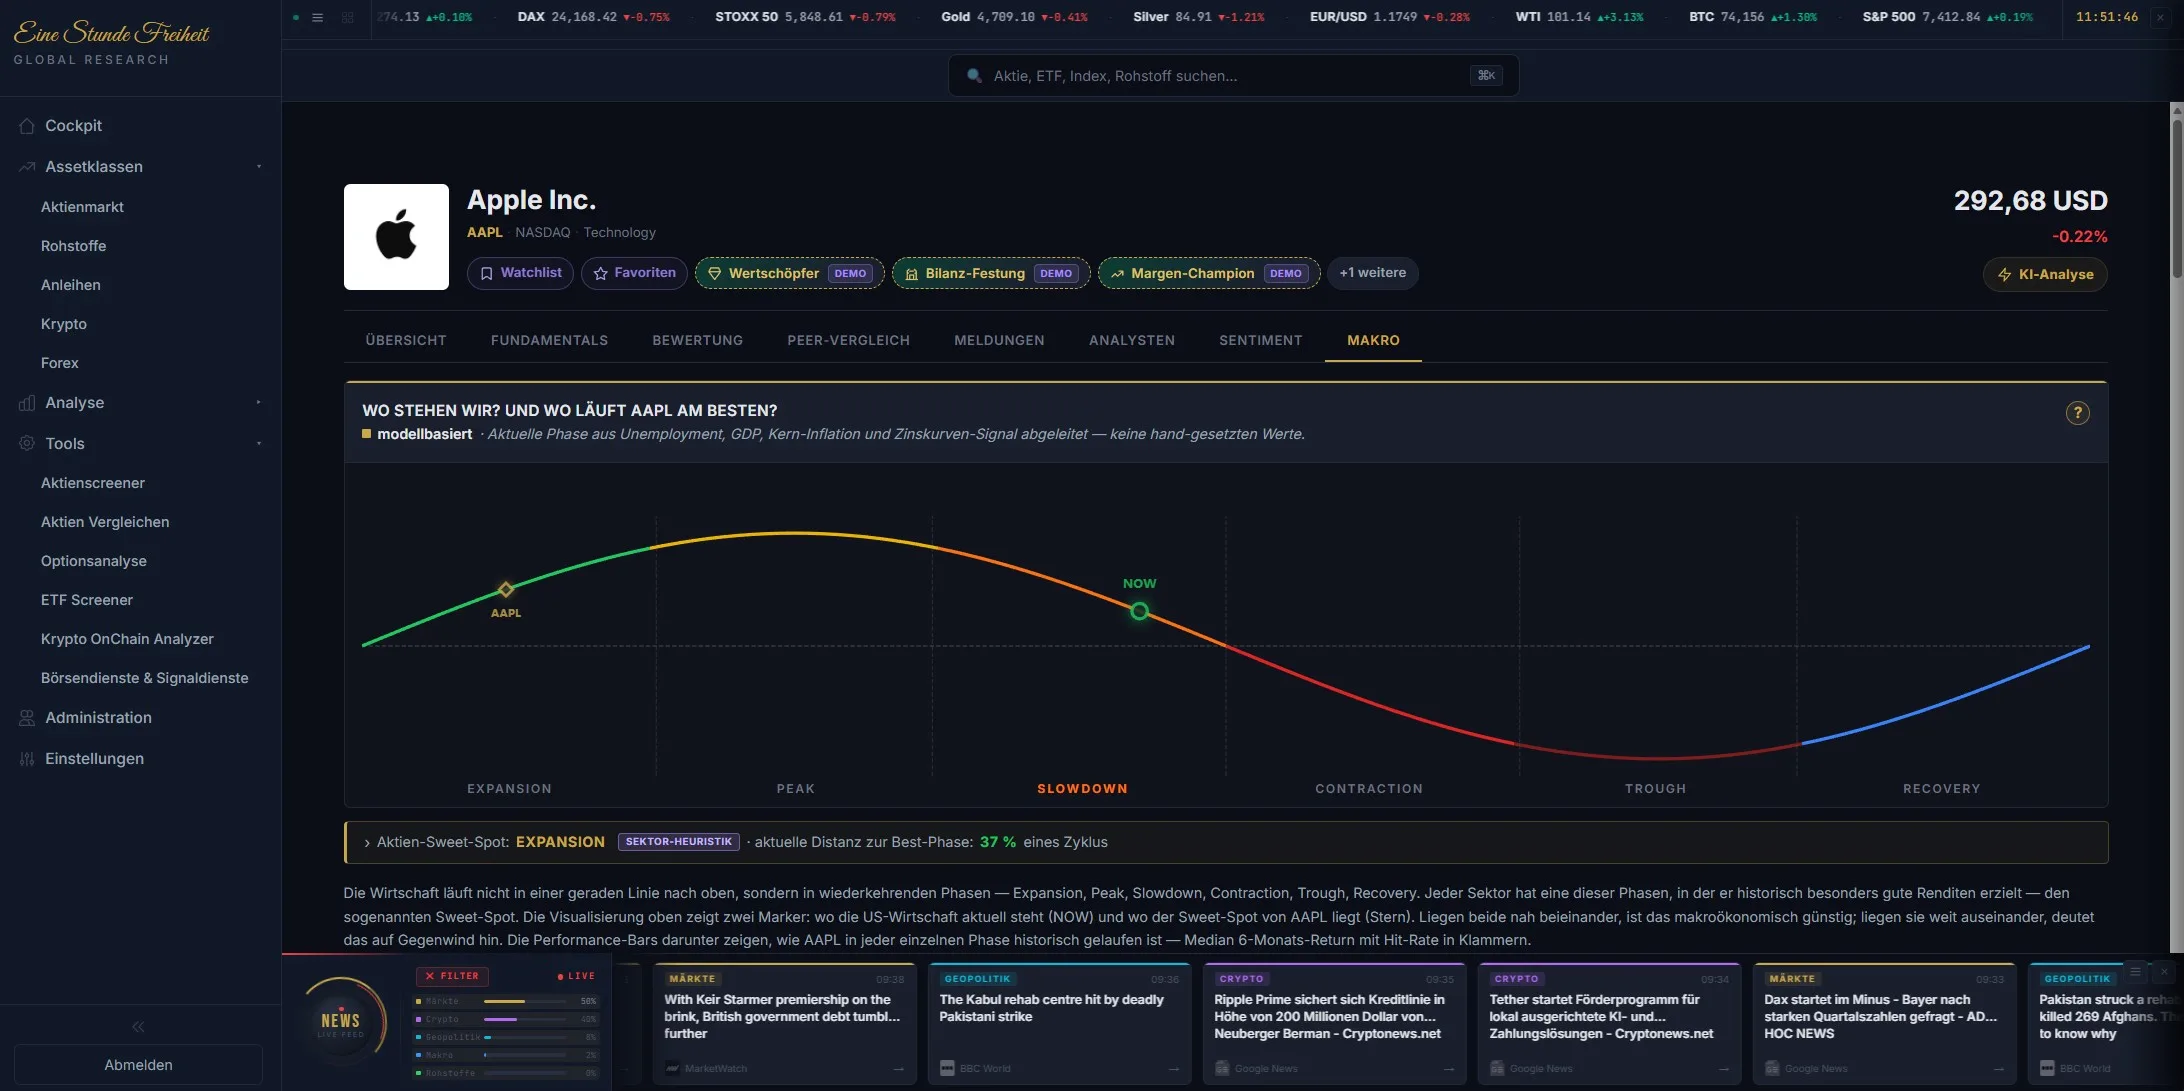Click the Administration users icon
The image size is (2184, 1091).
27,718
